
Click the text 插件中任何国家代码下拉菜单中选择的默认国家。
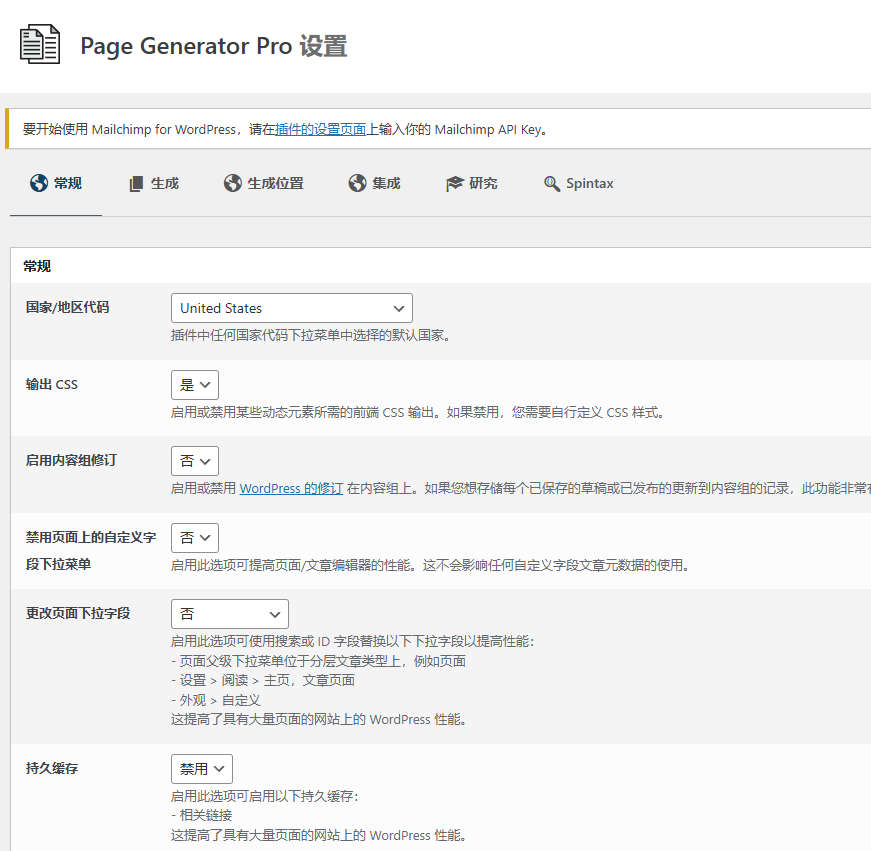coord(311,336)
